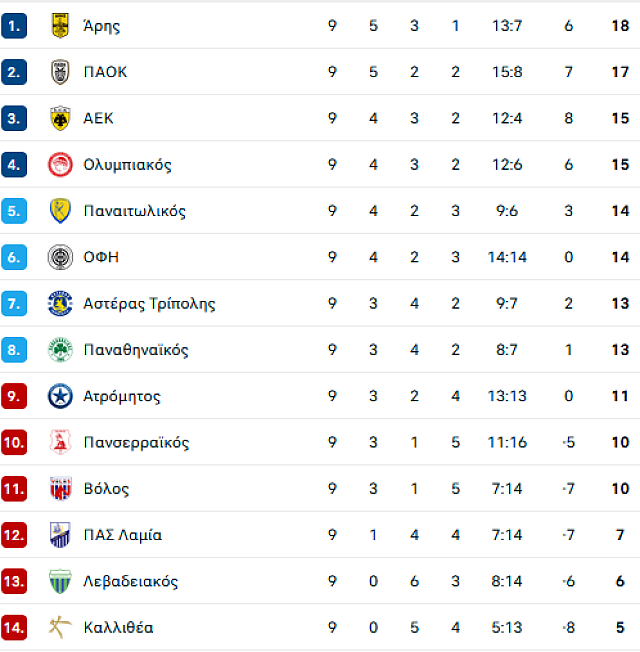
Task: Click the Αστέρας Τρίπολης crest
Action: [60, 304]
